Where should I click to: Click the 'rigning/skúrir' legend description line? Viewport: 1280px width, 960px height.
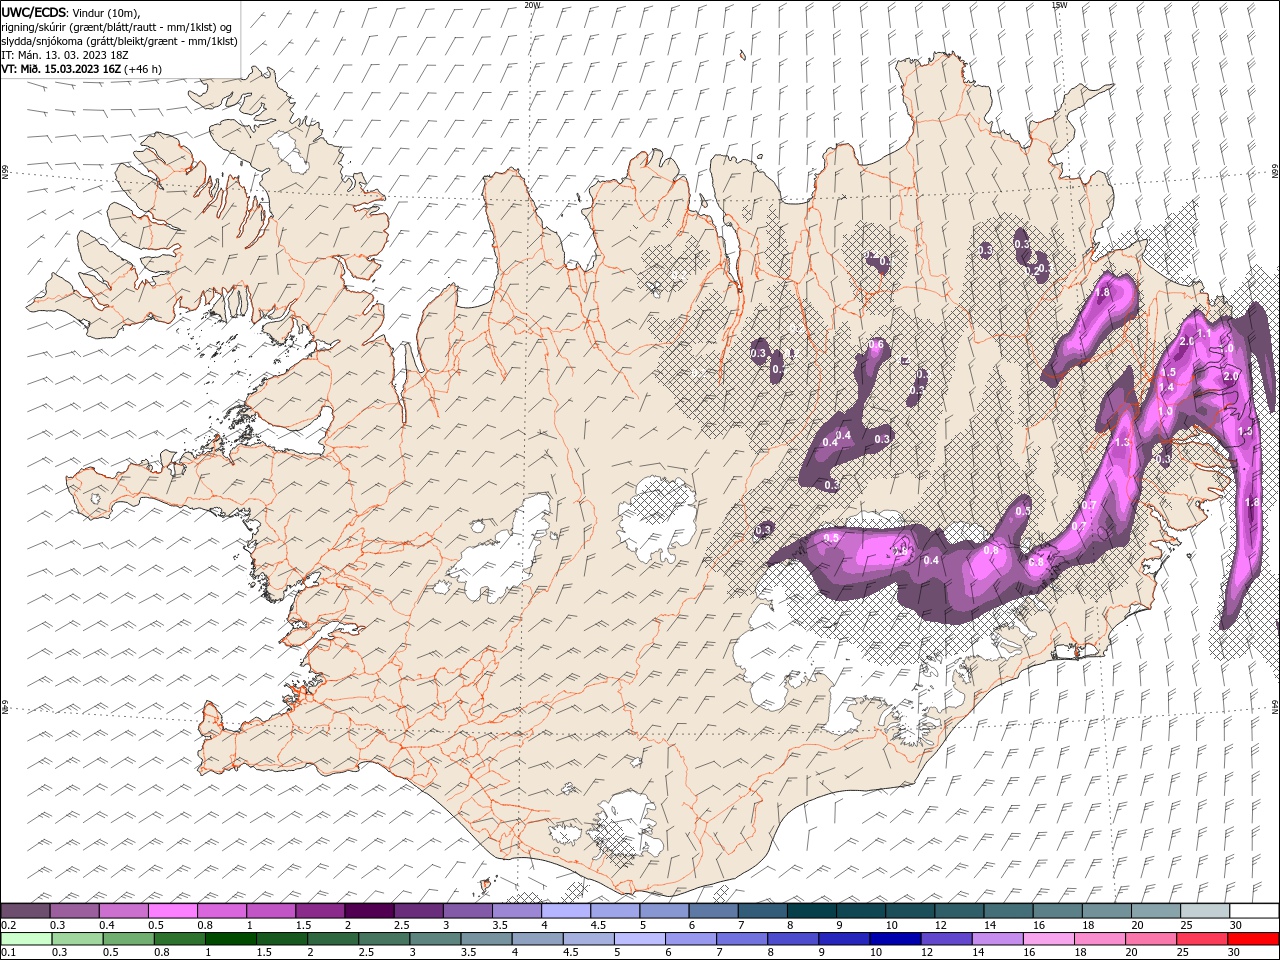(x=116, y=26)
